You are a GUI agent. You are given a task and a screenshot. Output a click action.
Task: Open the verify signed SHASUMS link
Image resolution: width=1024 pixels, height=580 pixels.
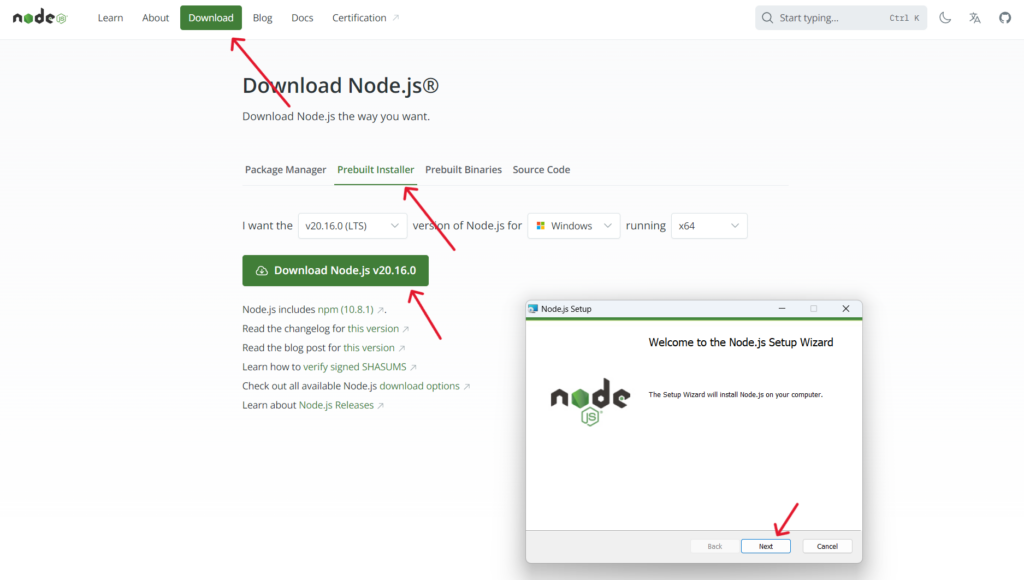[x=355, y=367]
